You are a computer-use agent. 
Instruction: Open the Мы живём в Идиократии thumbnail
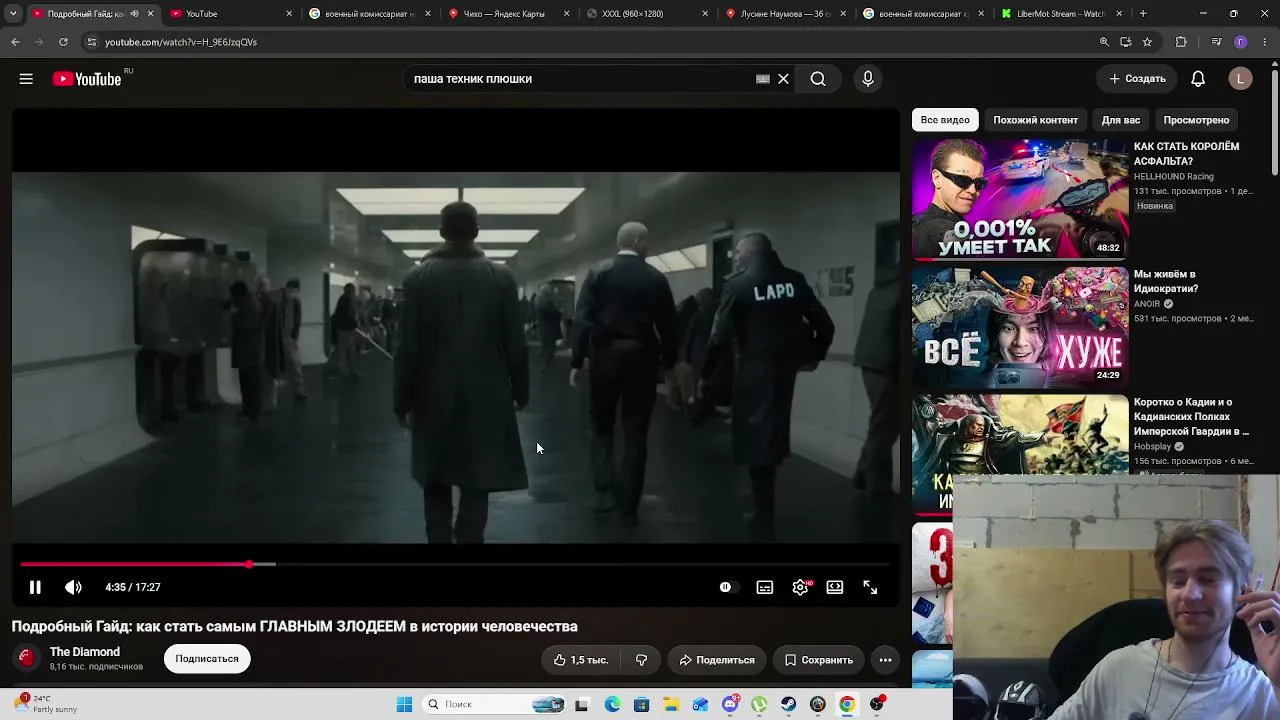coord(1020,327)
